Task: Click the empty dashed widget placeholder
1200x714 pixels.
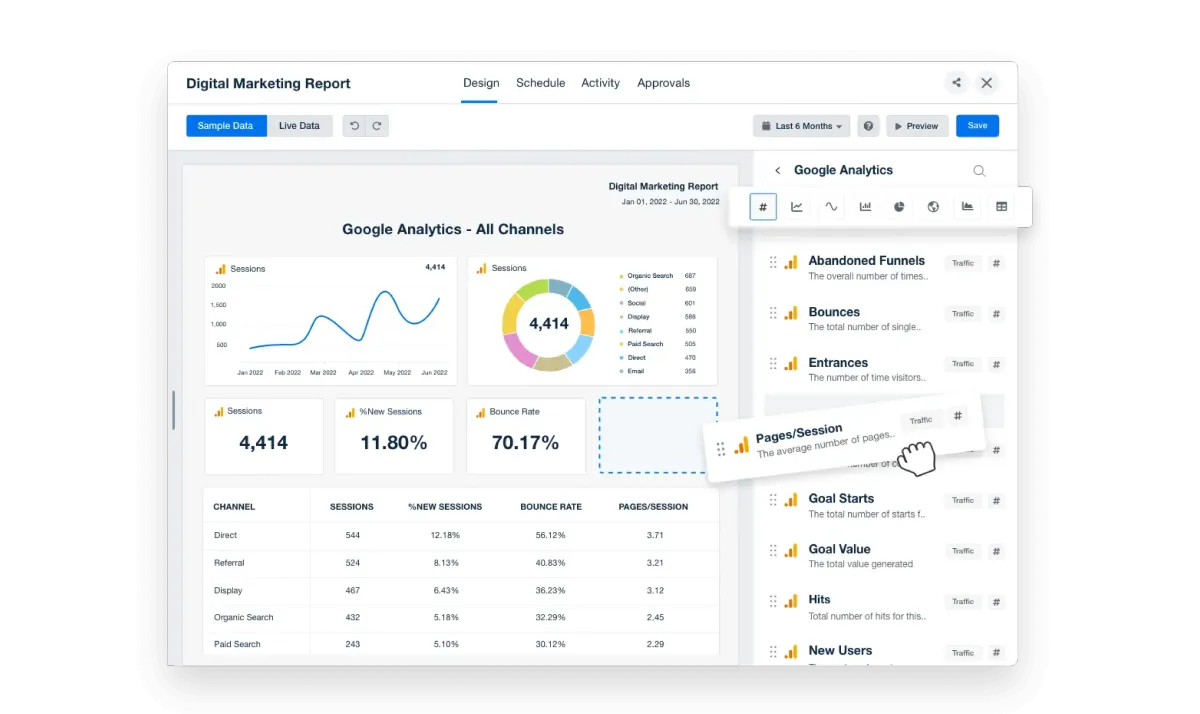Action: (657, 435)
